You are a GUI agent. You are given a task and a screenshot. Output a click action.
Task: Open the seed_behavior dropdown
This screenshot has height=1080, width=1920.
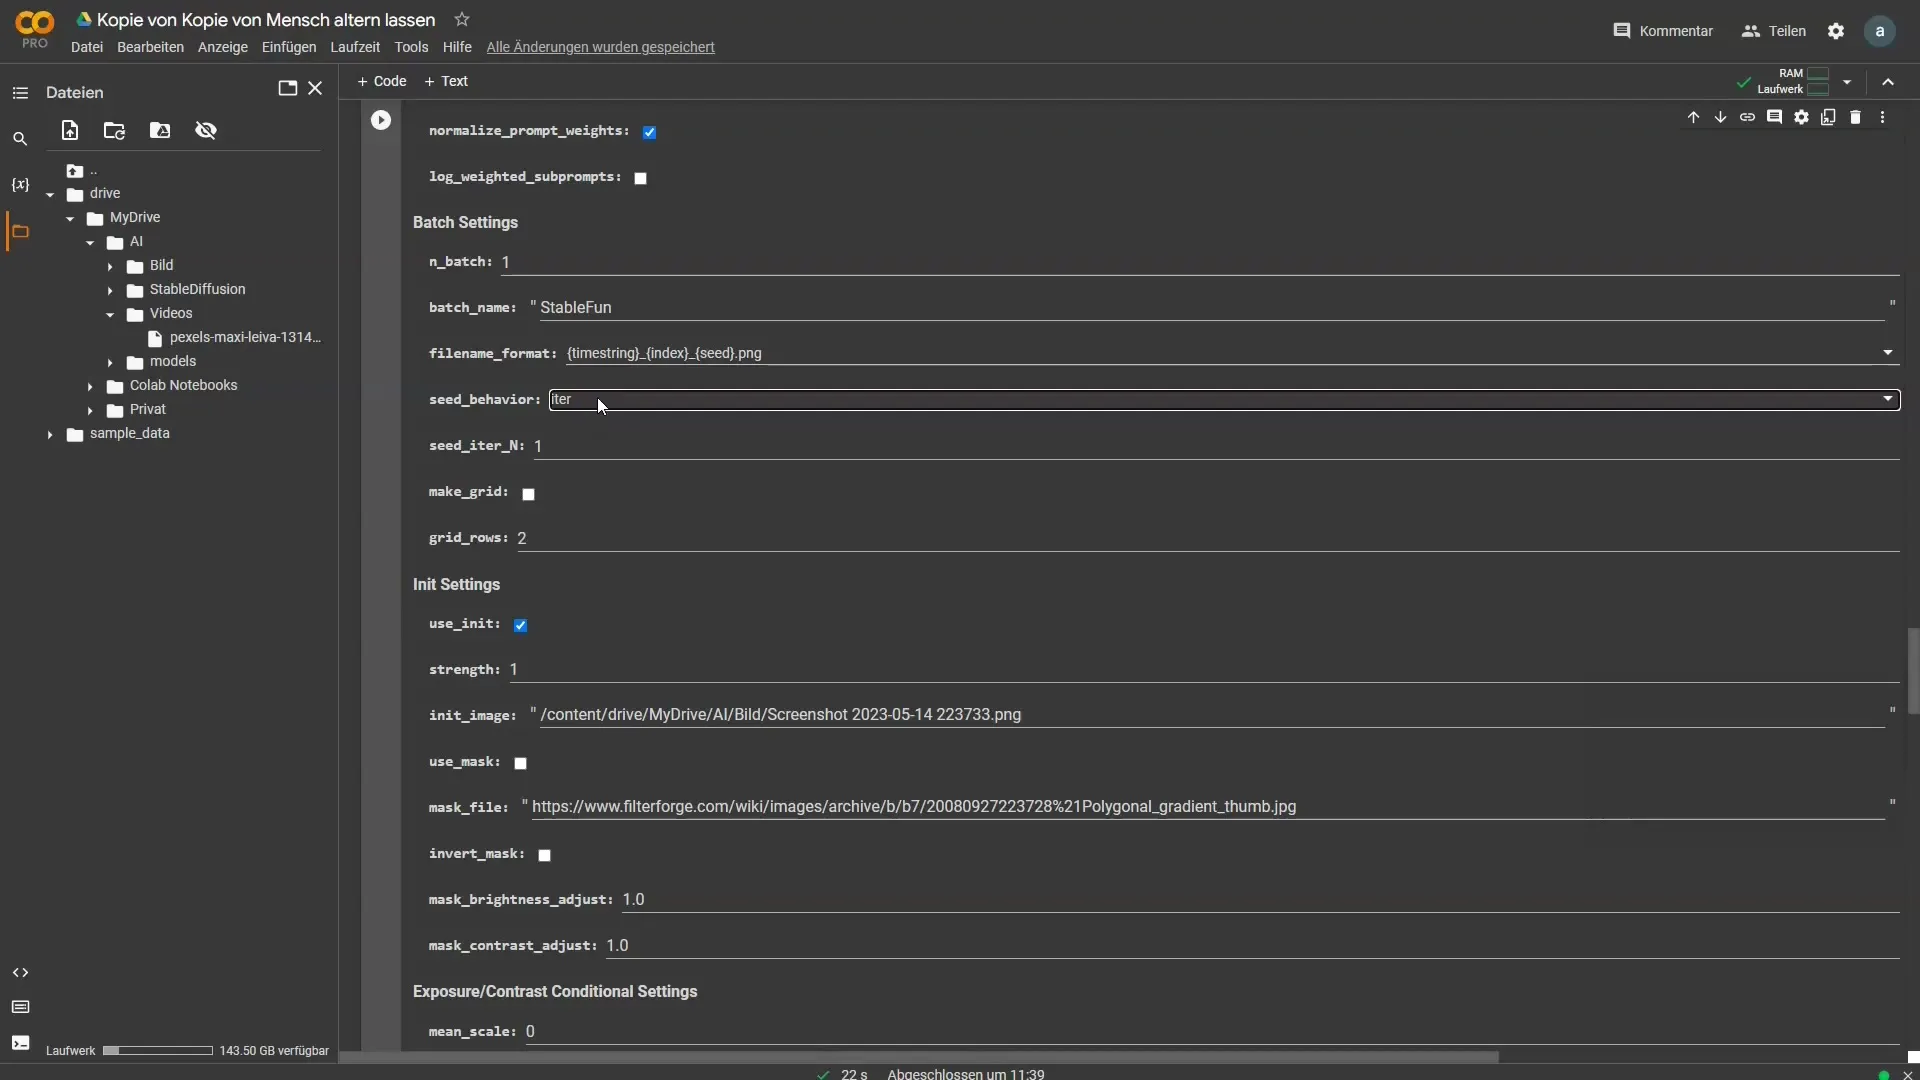pyautogui.click(x=1224, y=400)
